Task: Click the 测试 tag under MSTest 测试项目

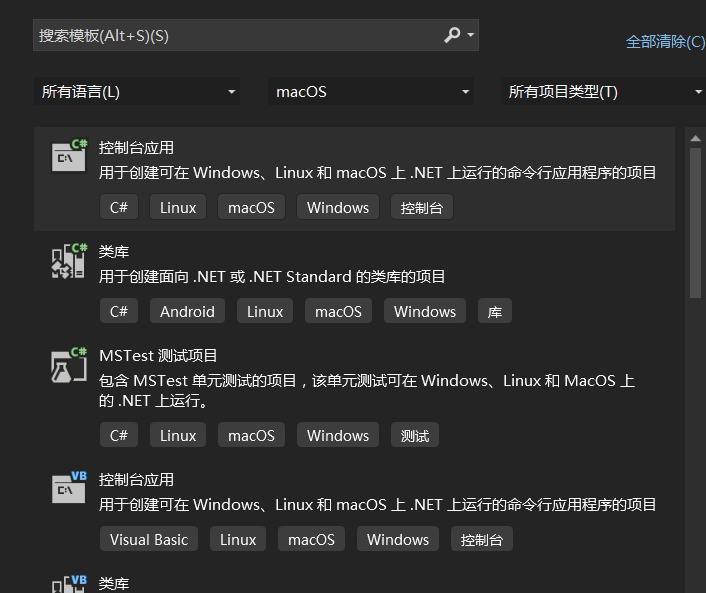Action: click(415, 435)
